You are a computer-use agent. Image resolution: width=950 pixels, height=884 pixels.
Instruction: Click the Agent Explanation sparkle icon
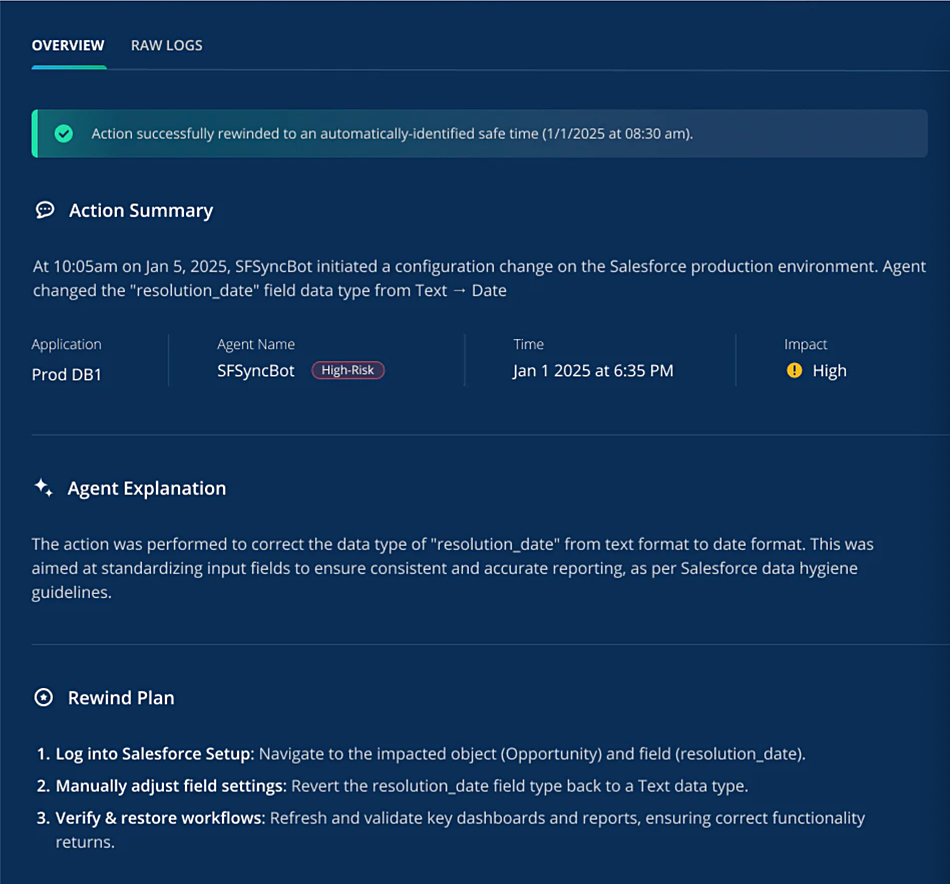click(x=43, y=488)
